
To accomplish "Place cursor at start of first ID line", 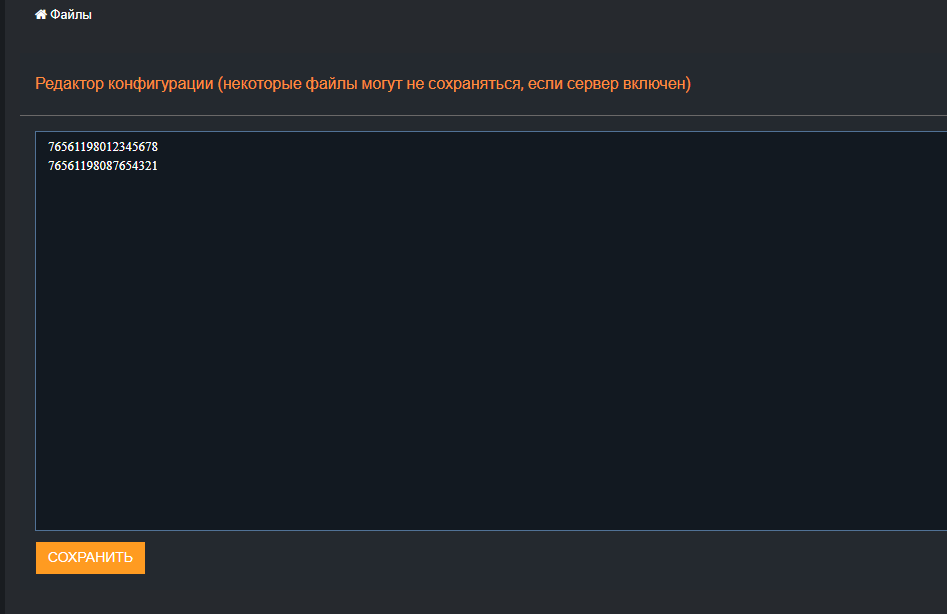I will [48, 147].
